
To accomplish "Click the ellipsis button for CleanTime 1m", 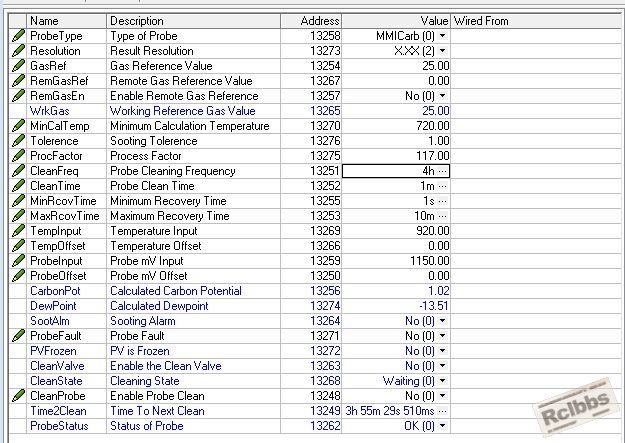I will click(x=442, y=186).
